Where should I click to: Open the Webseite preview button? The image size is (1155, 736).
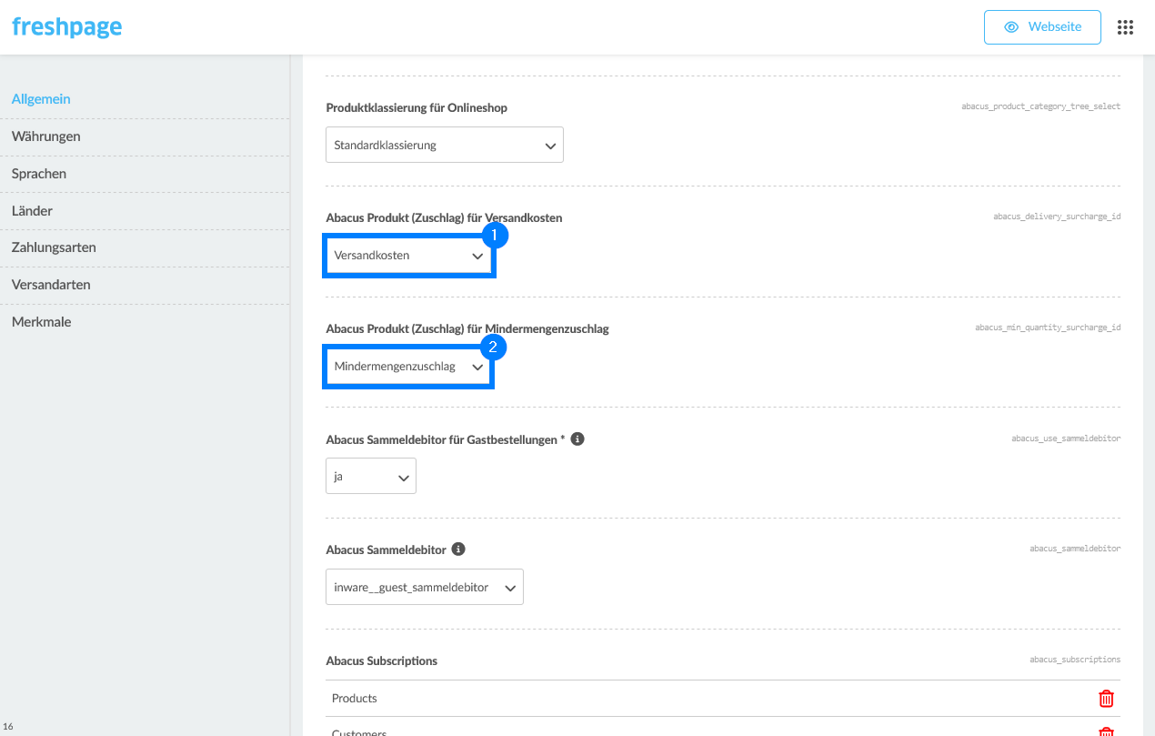(1042, 28)
